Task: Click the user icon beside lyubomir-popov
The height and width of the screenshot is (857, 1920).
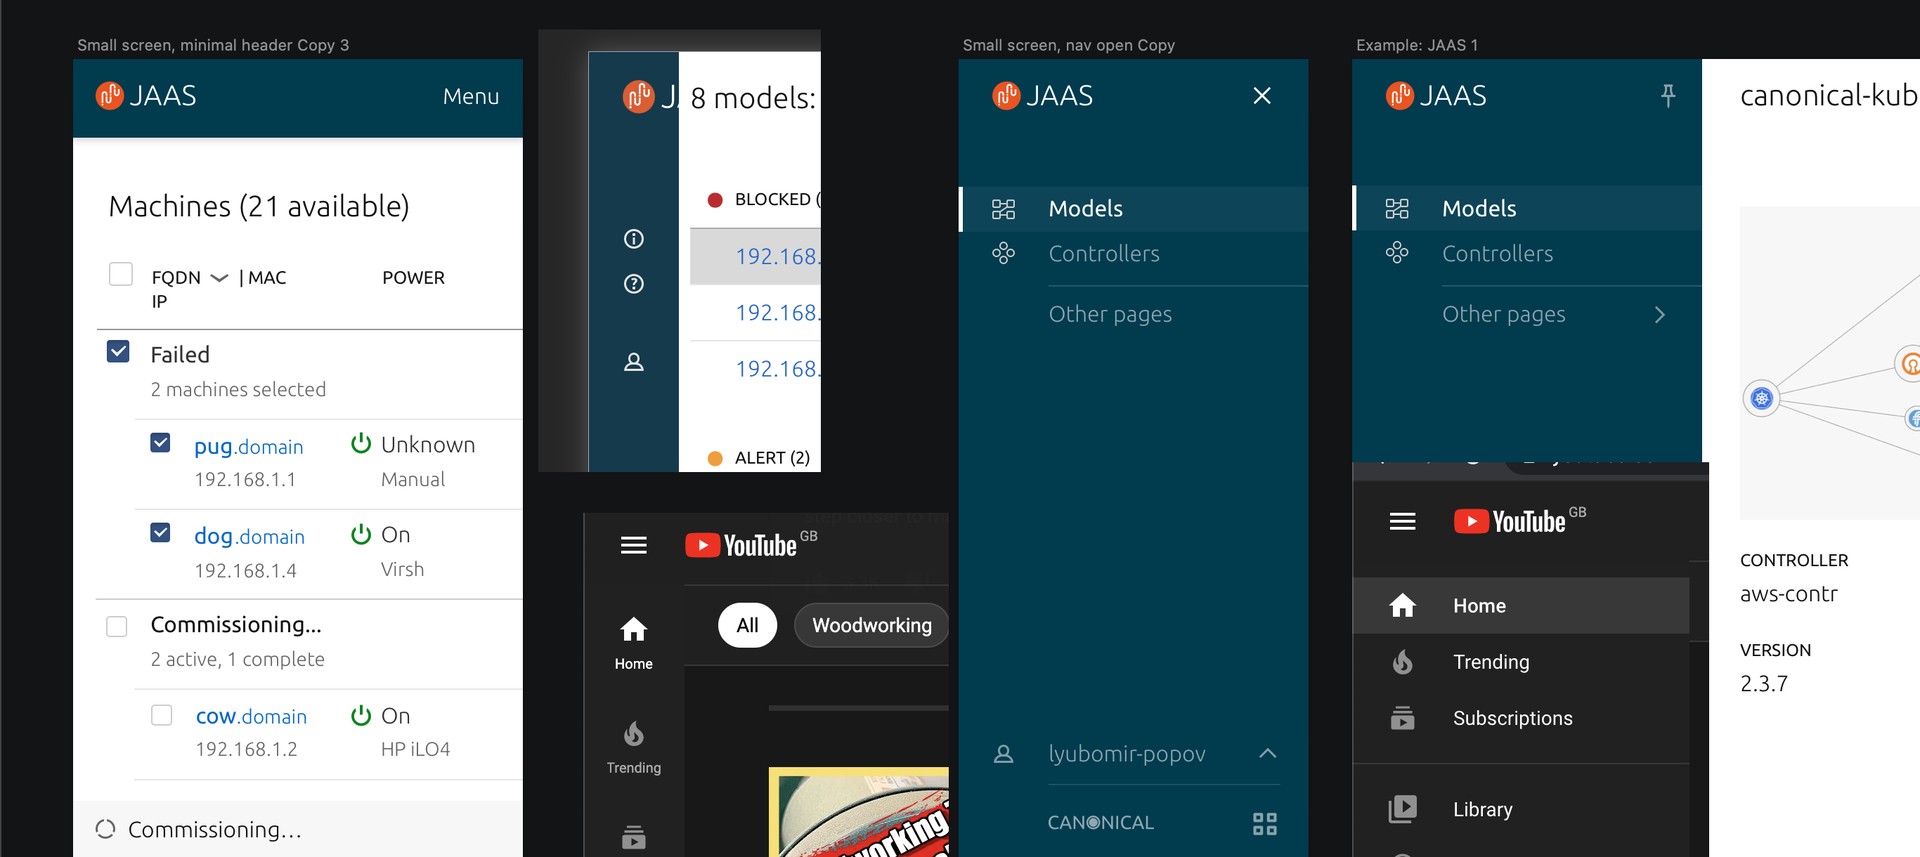Action: point(1004,754)
